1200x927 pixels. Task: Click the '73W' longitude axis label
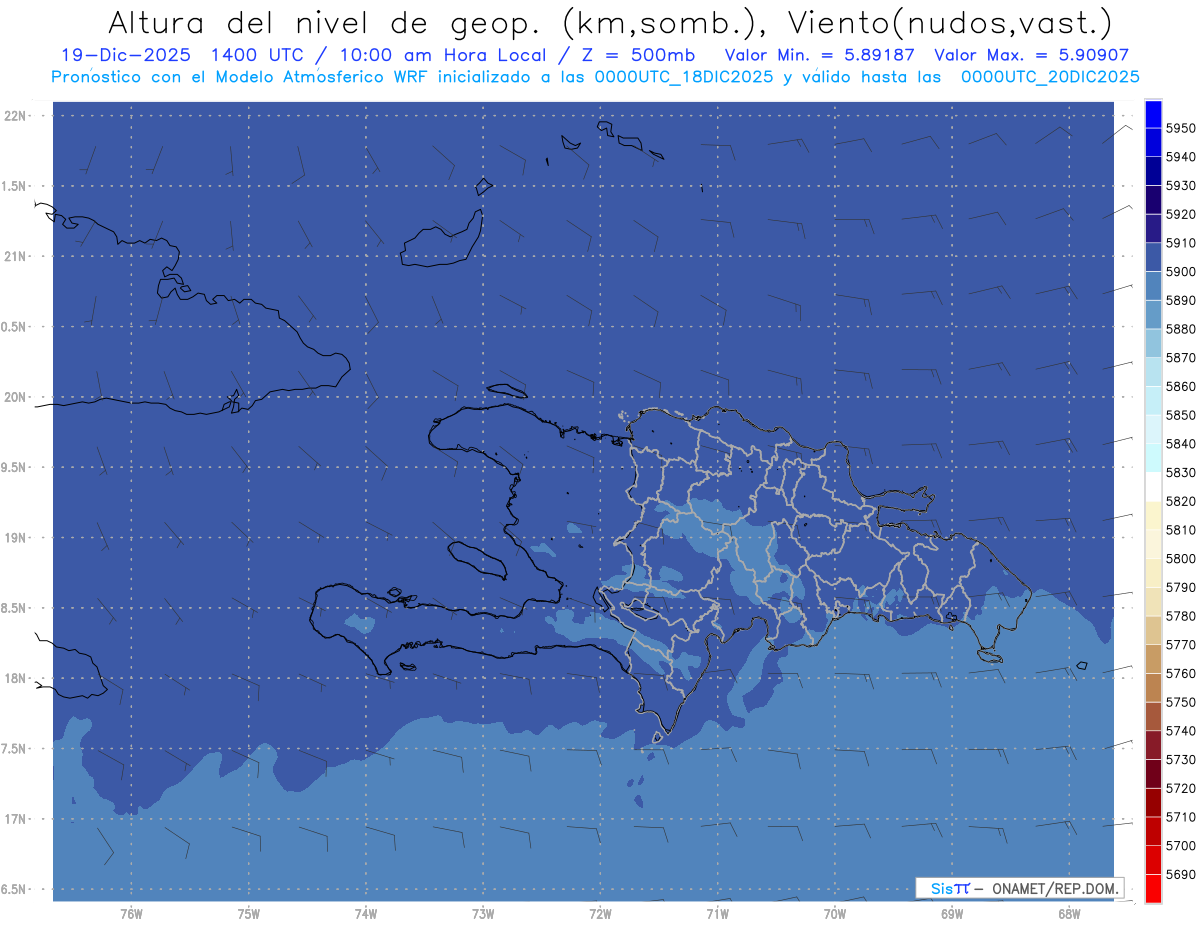[483, 913]
